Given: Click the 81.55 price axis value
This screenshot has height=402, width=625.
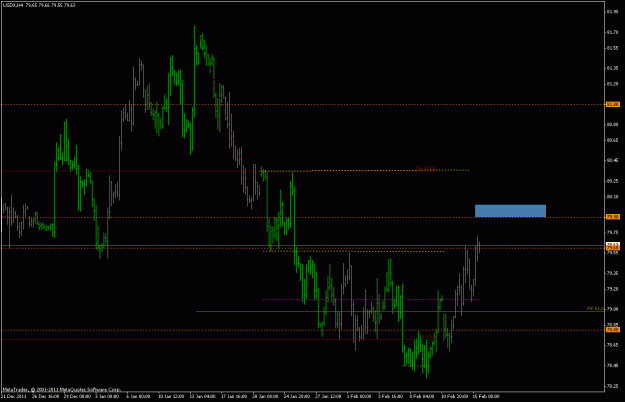Looking at the screenshot, I should click(613, 48).
